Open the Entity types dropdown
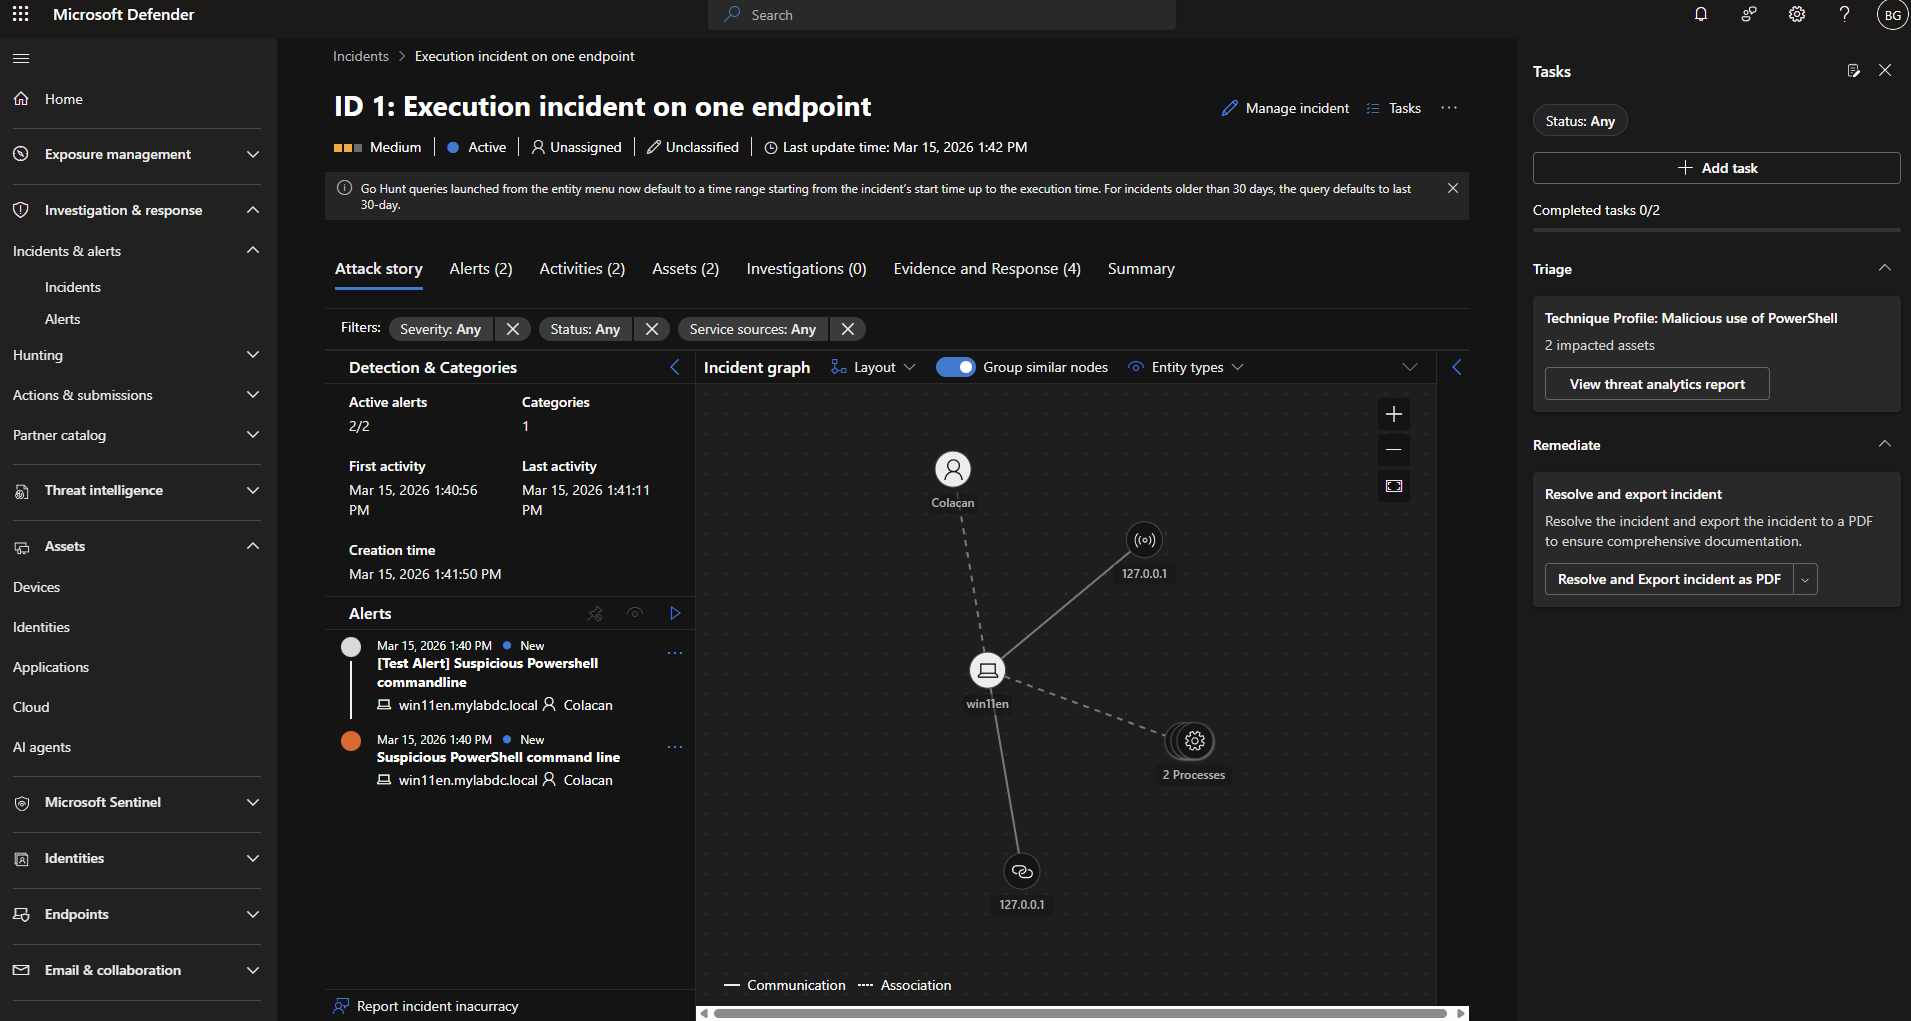 click(x=1186, y=367)
